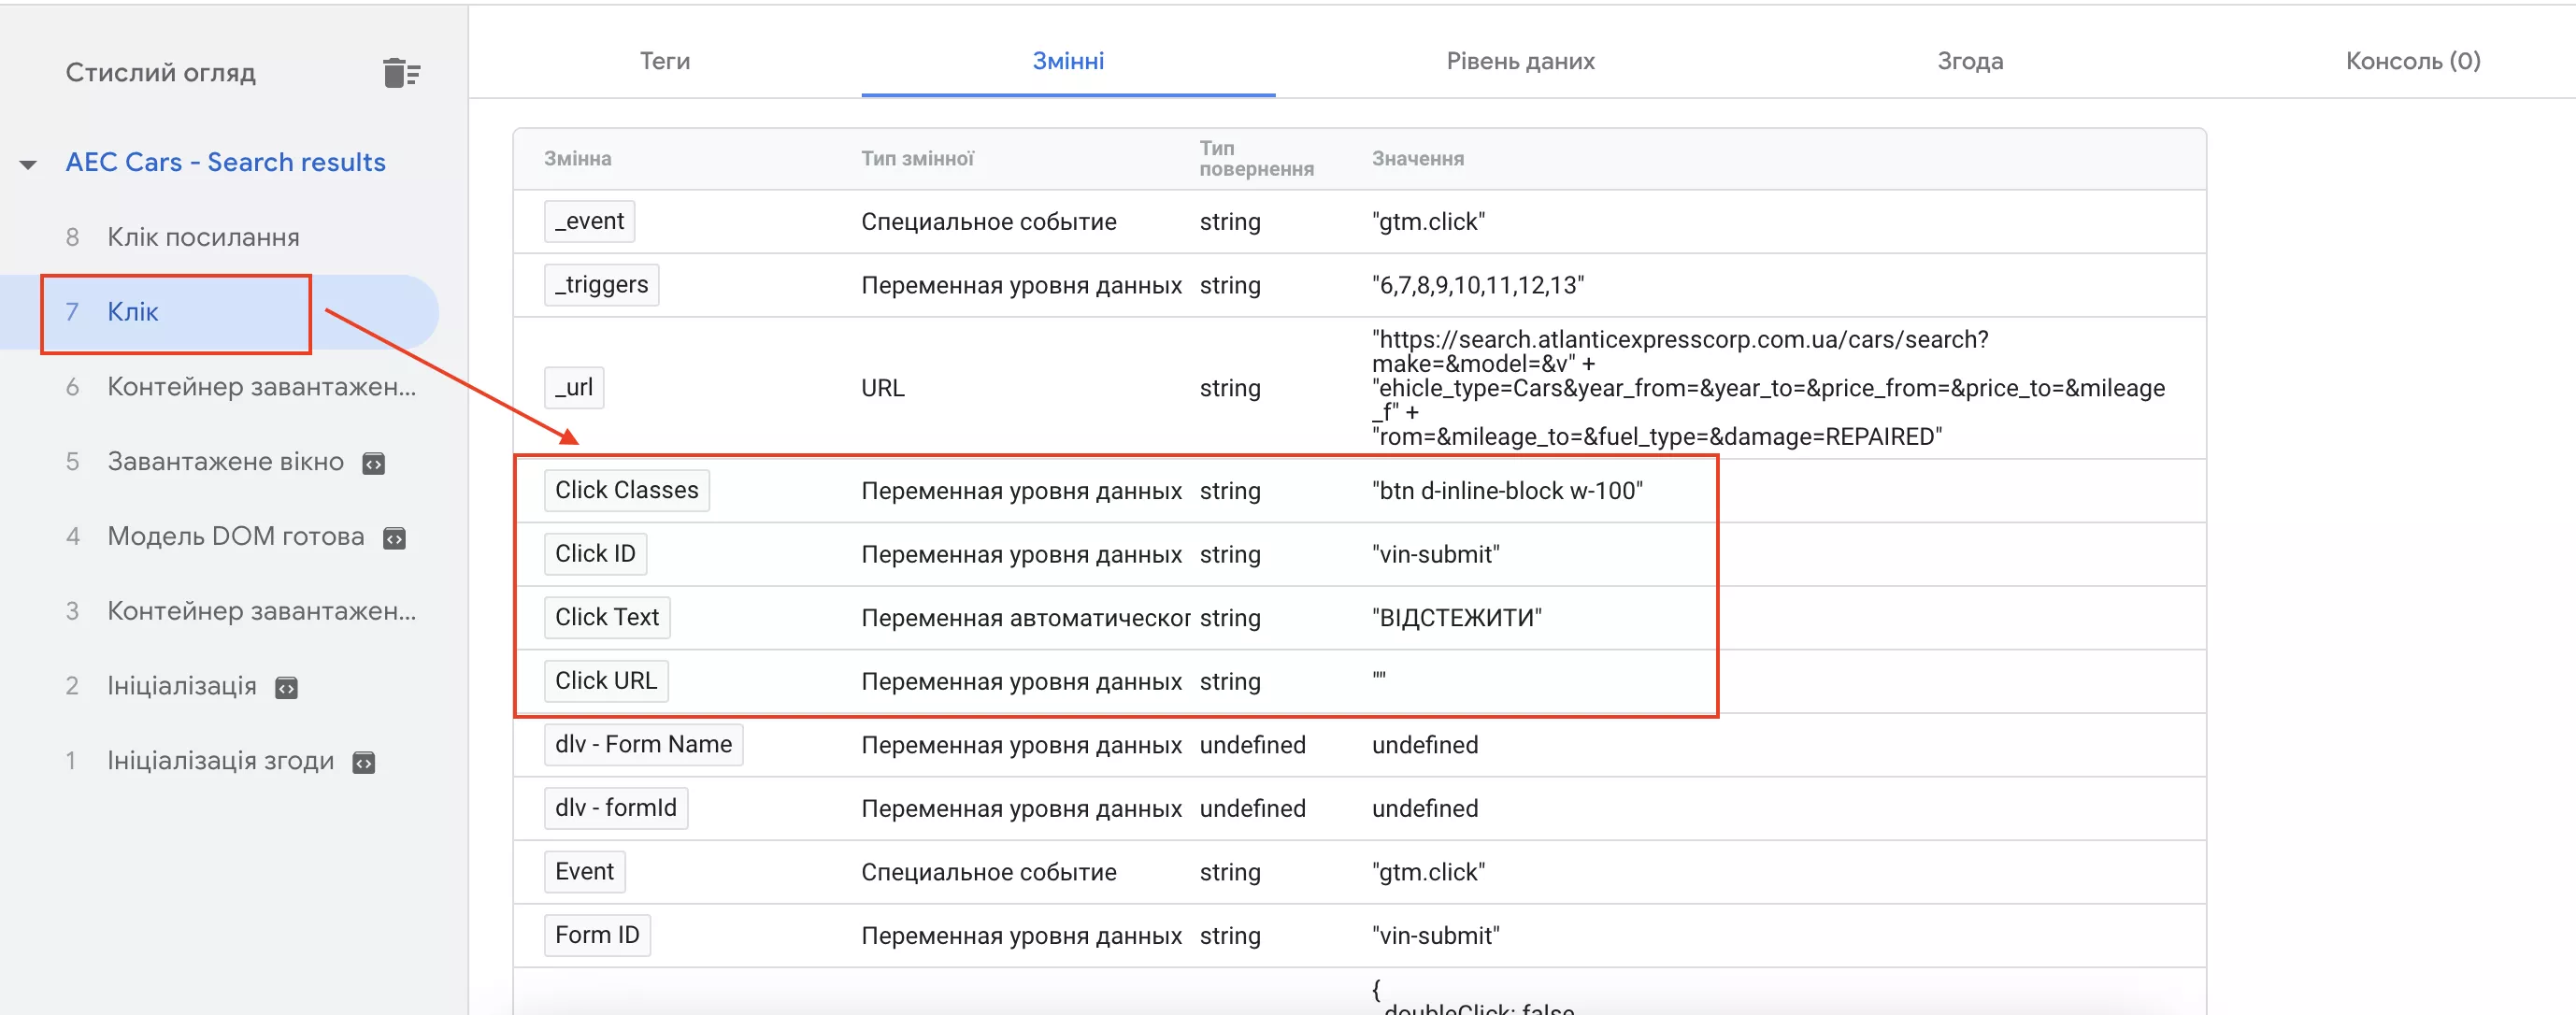Click the value "ВІДСТЕЖИТИ"
The width and height of the screenshot is (2576, 1015).
pos(1457,618)
